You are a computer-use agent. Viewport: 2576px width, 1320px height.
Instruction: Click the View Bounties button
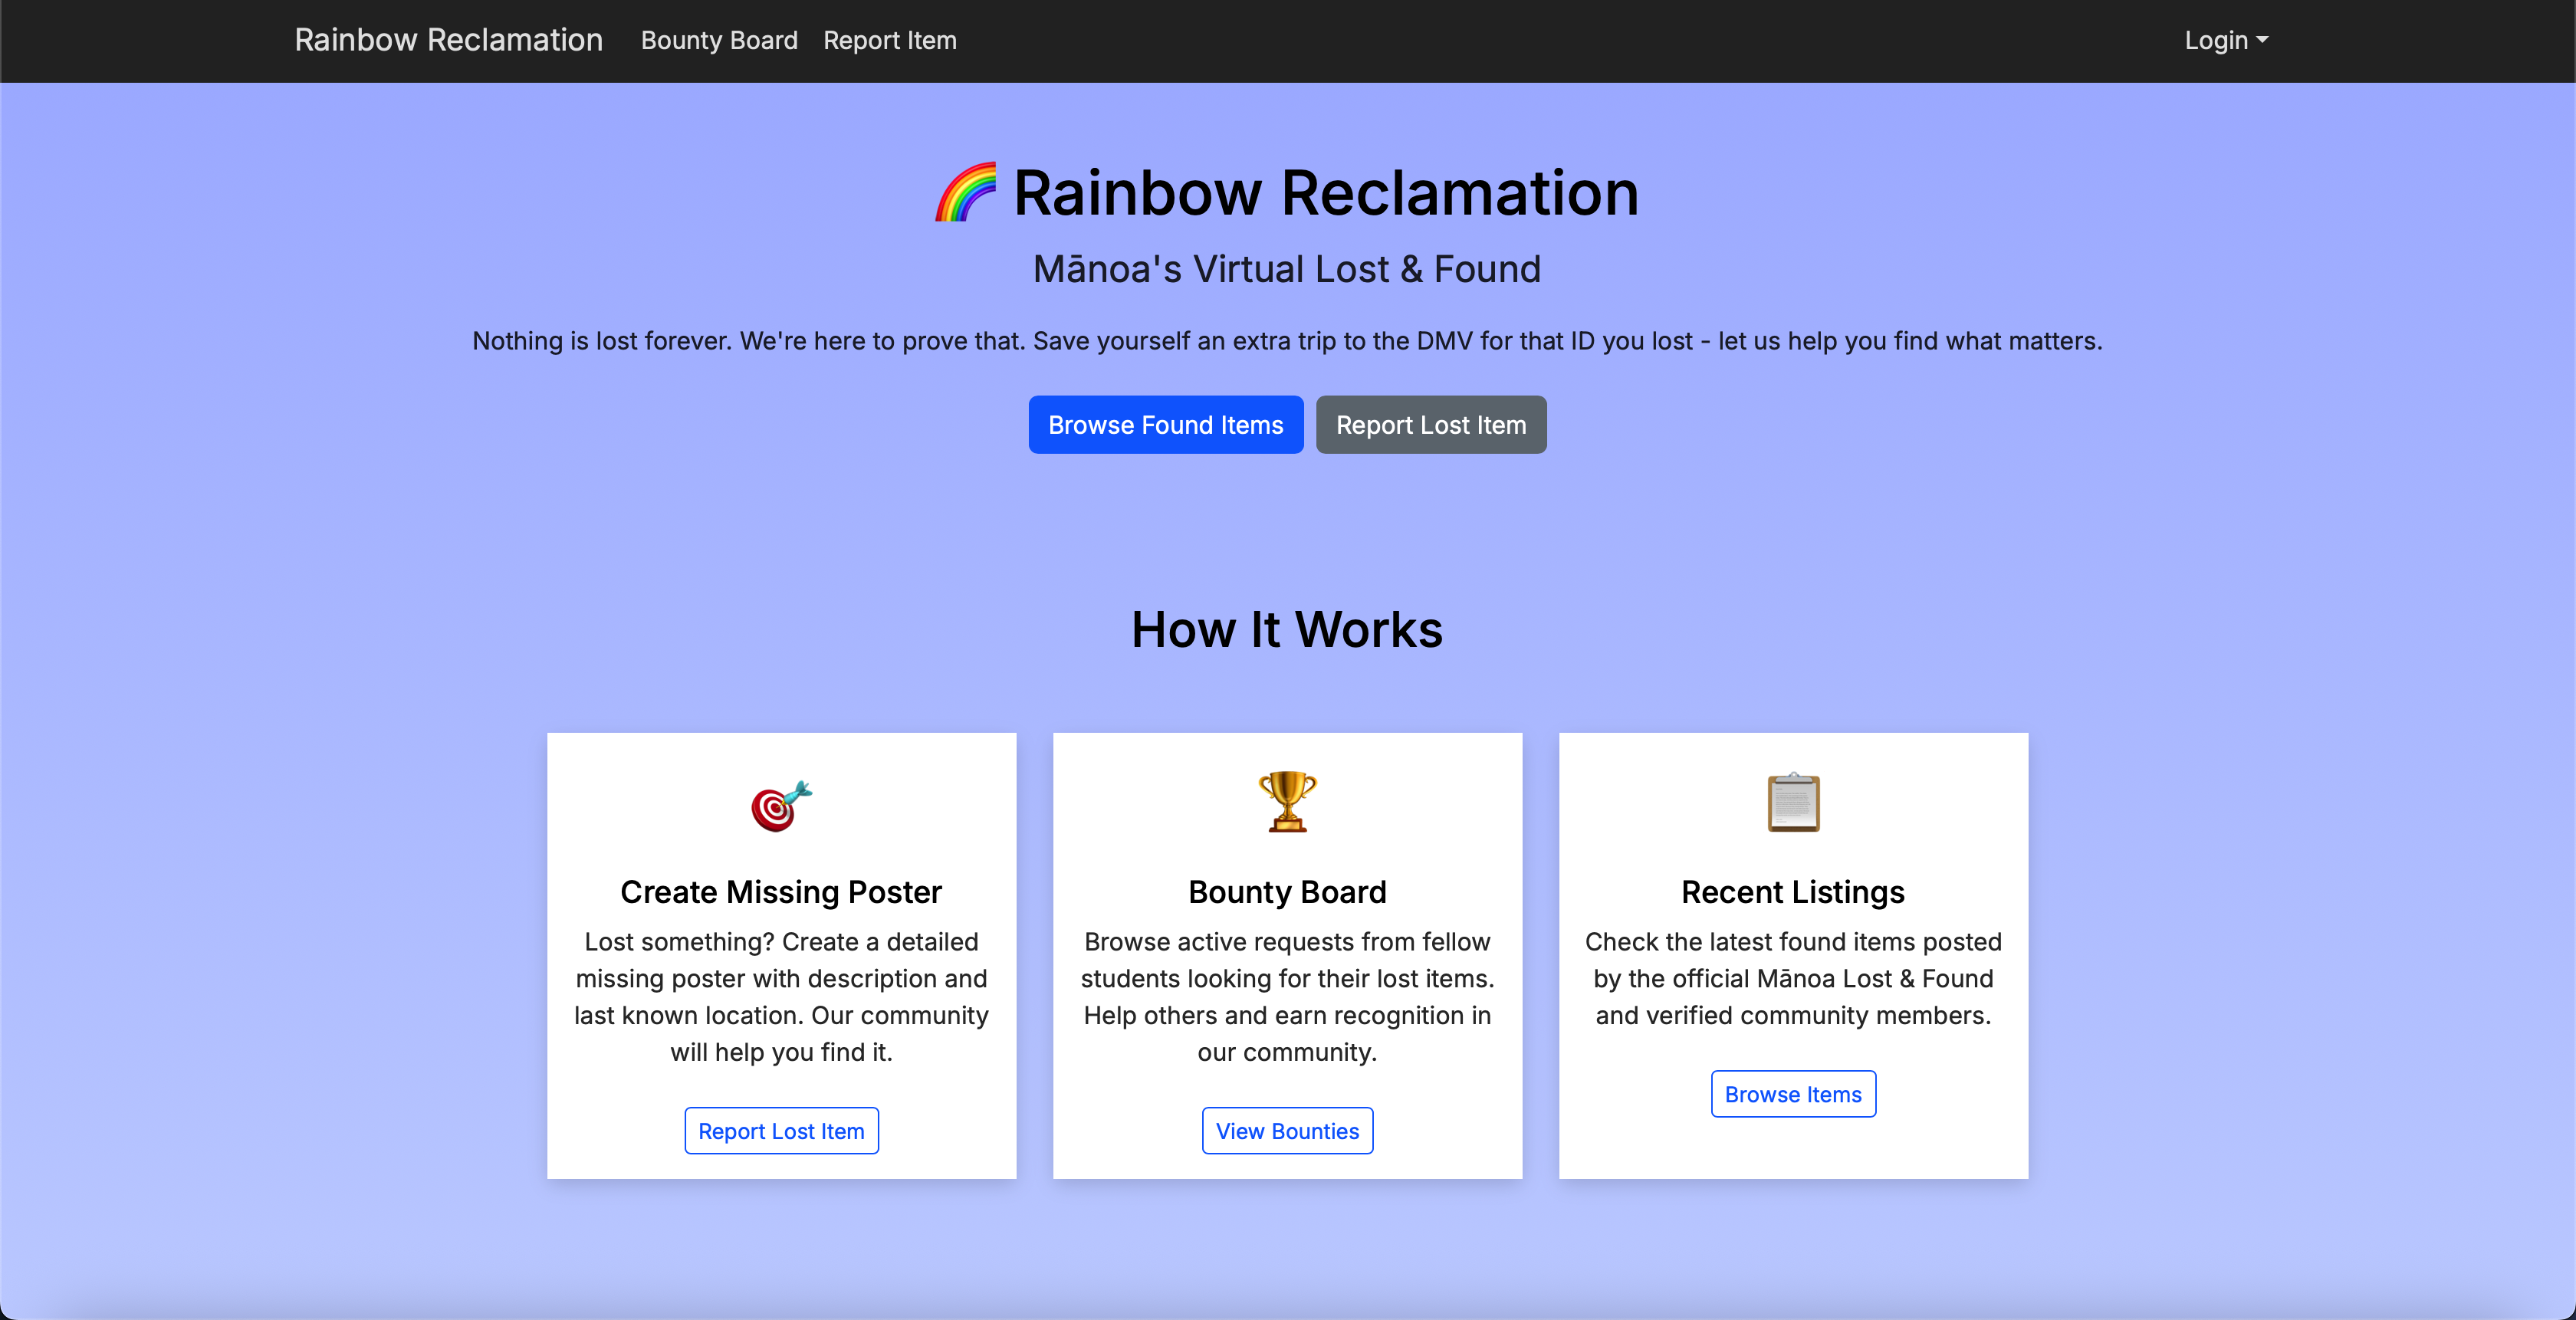(x=1287, y=1130)
